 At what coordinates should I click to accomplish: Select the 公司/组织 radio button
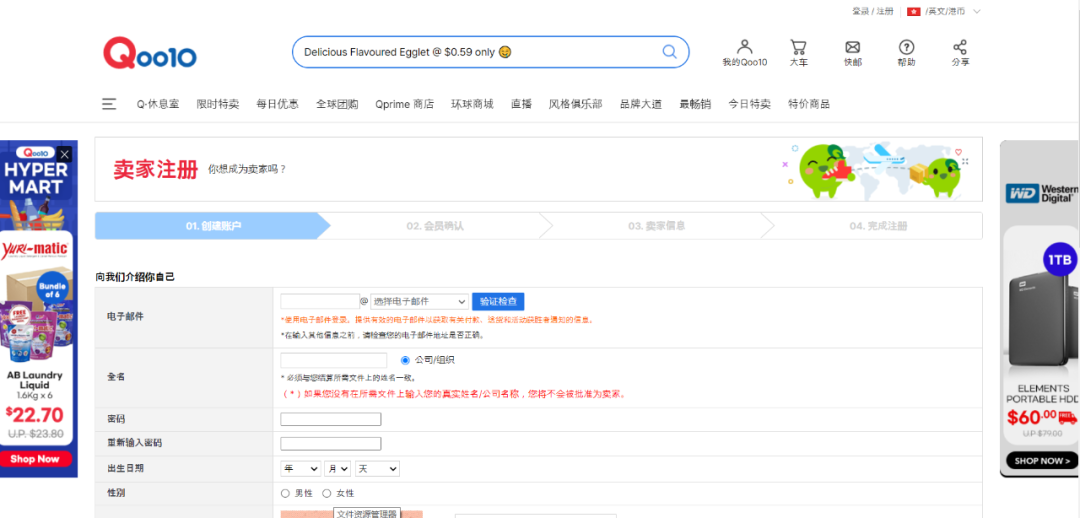[405, 360]
